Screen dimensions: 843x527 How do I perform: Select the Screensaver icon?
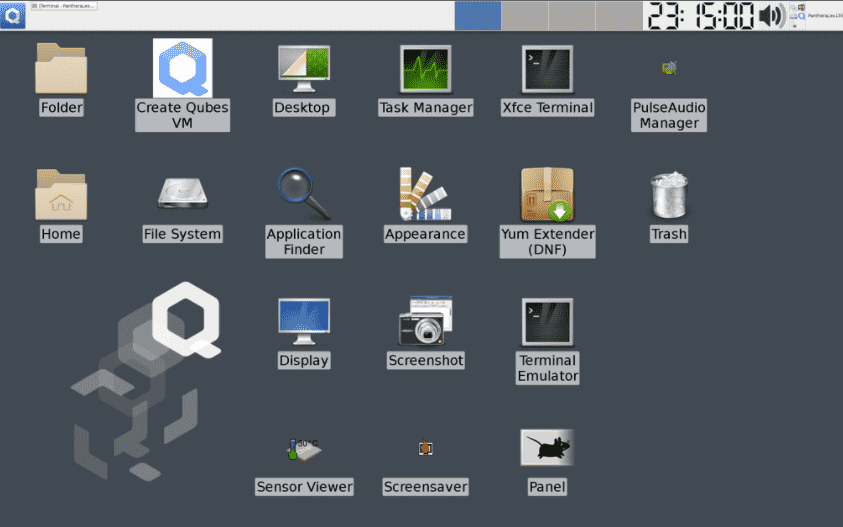click(425, 447)
